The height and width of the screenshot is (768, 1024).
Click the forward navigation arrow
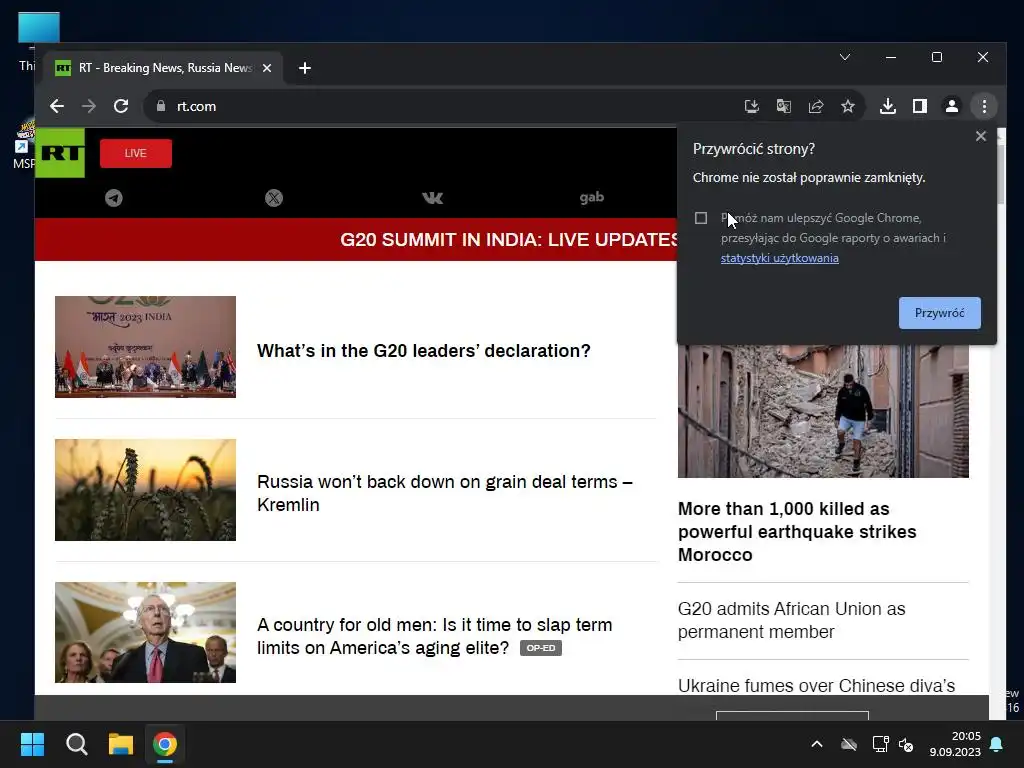[x=89, y=106]
